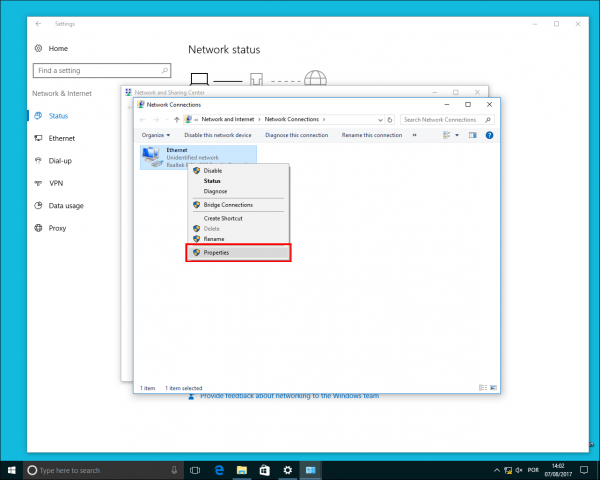Show hidden tray icons
Screen dimensions: 600x480
click(497, 470)
